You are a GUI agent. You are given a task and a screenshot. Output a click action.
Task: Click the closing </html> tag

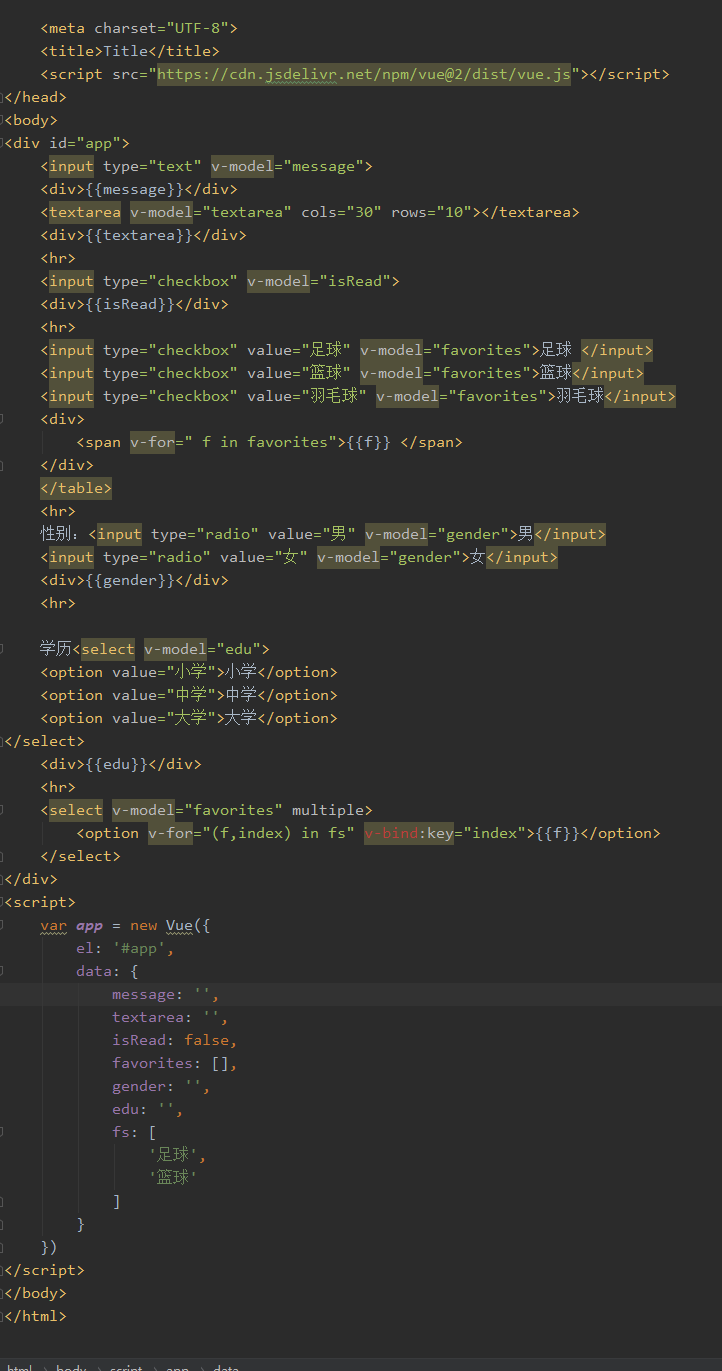pyautogui.click(x=35, y=1316)
